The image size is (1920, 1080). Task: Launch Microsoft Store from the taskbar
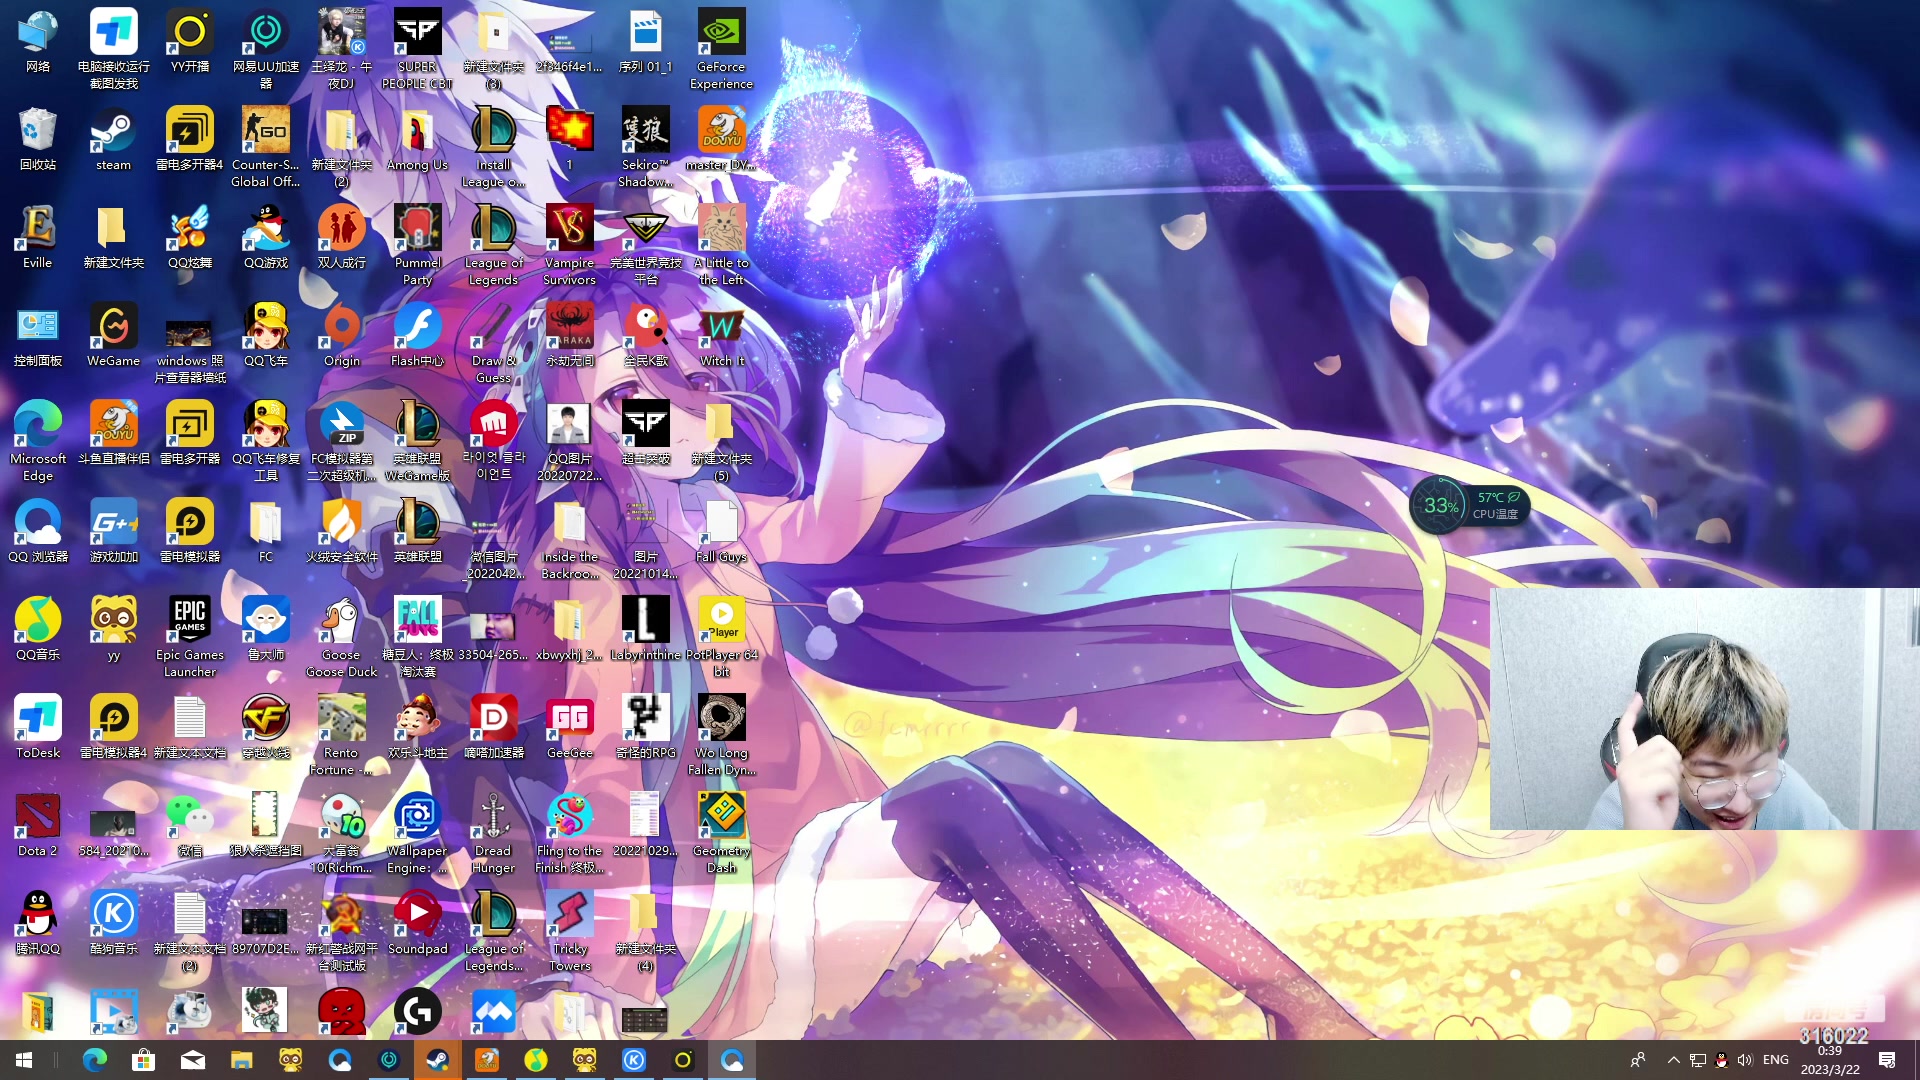143,1060
